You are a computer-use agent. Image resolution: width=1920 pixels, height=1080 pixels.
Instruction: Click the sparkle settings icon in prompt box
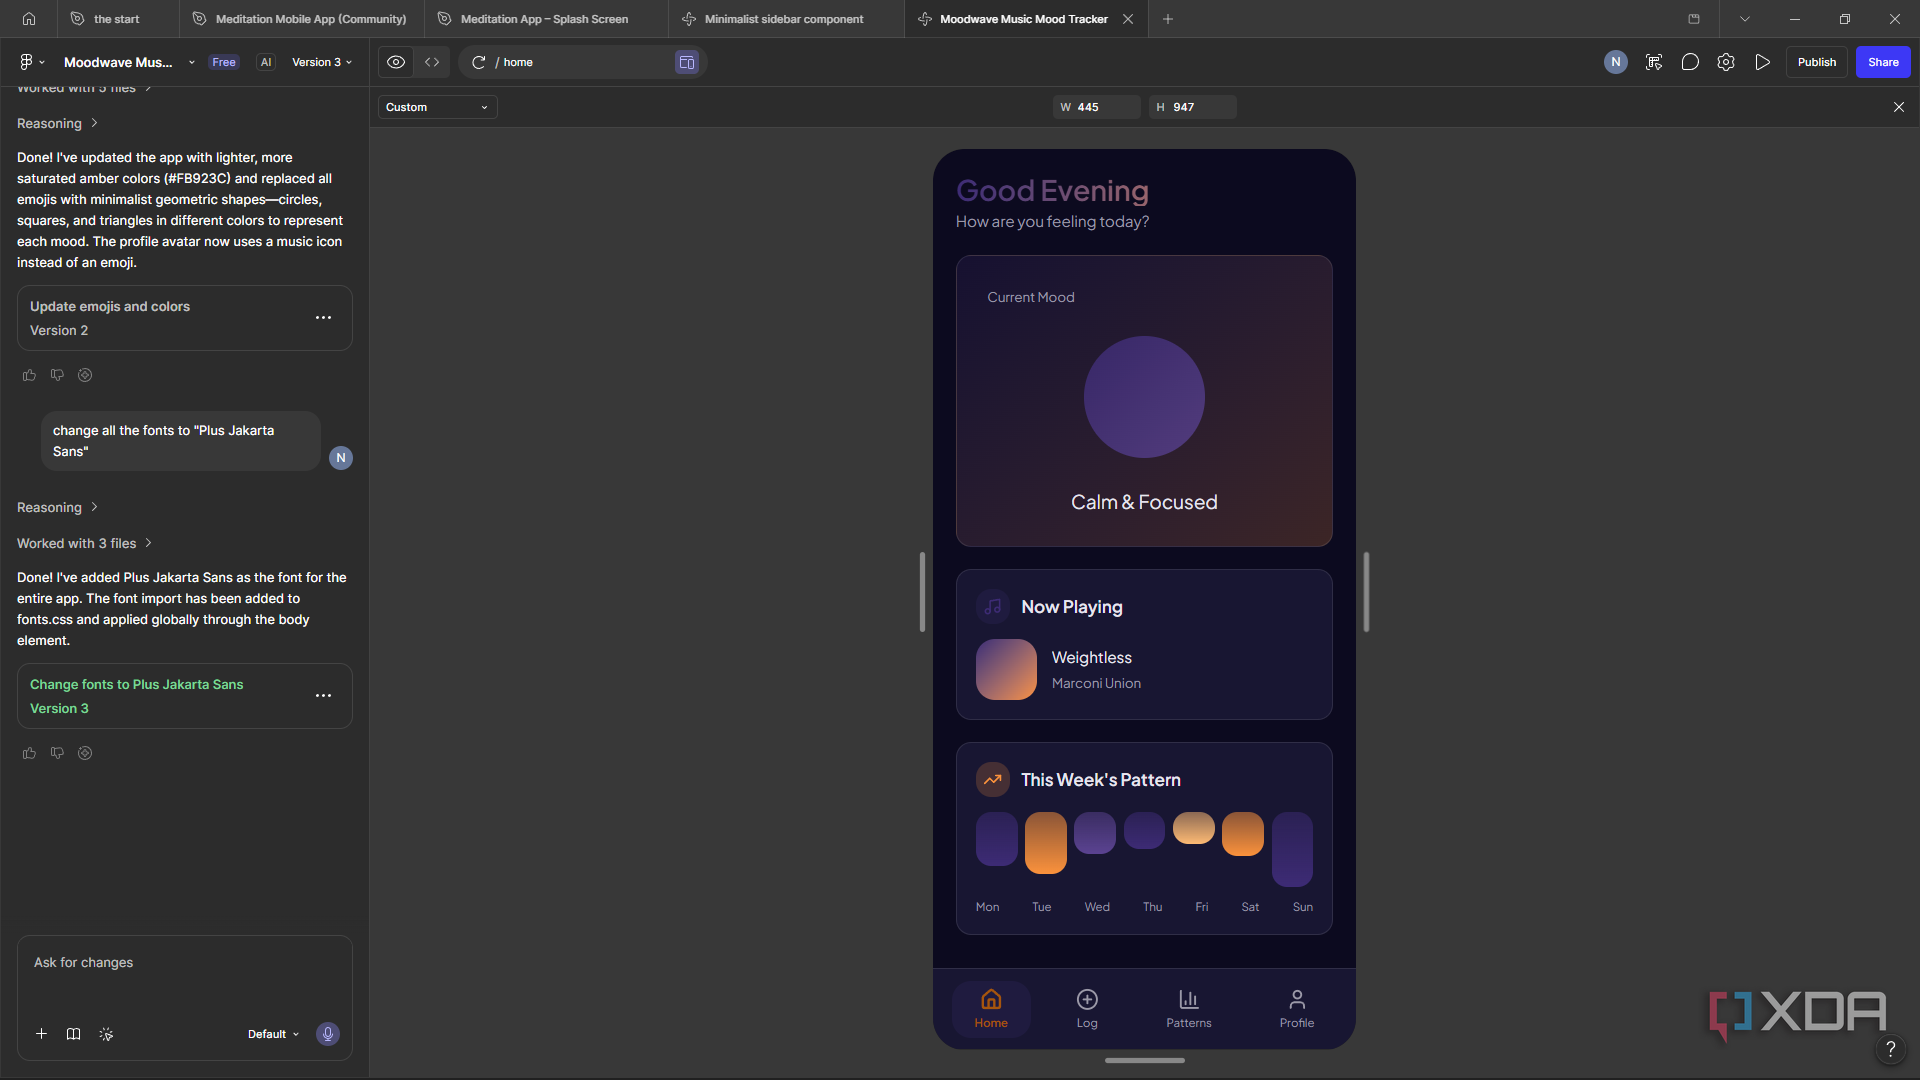point(106,1034)
